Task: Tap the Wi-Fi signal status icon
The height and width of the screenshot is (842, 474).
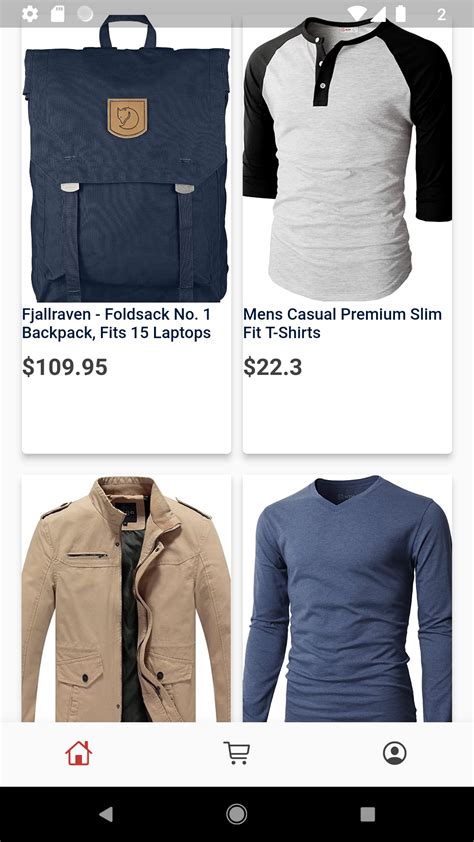Action: [357, 14]
